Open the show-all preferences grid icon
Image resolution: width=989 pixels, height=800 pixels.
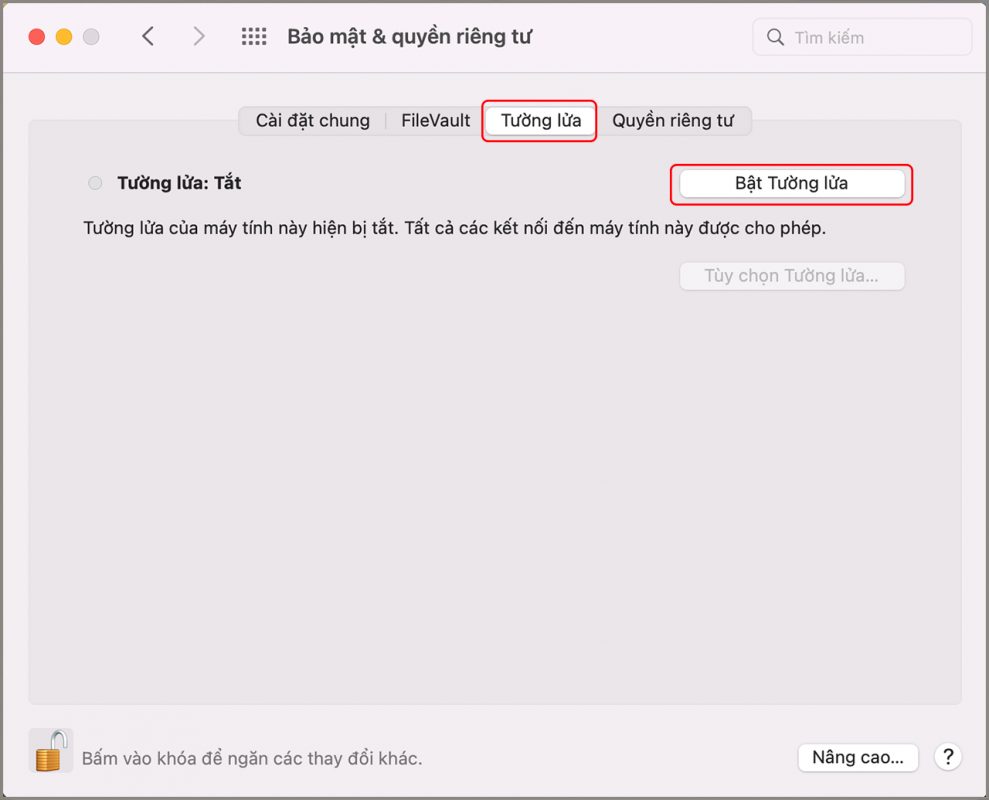pyautogui.click(x=254, y=37)
